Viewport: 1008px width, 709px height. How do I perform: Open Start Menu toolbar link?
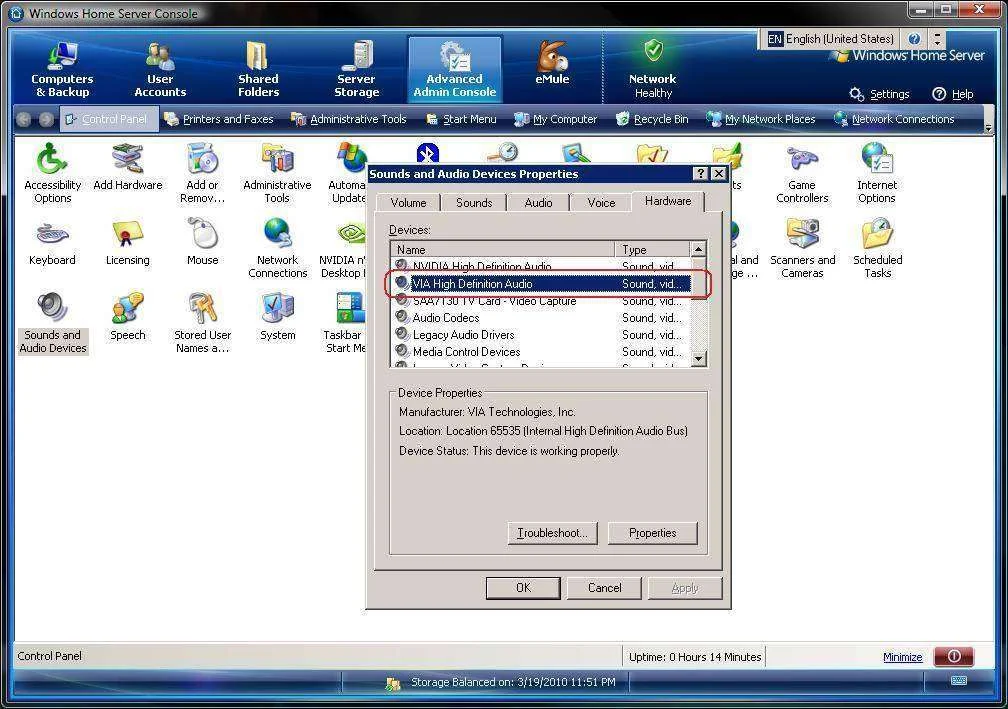point(462,119)
